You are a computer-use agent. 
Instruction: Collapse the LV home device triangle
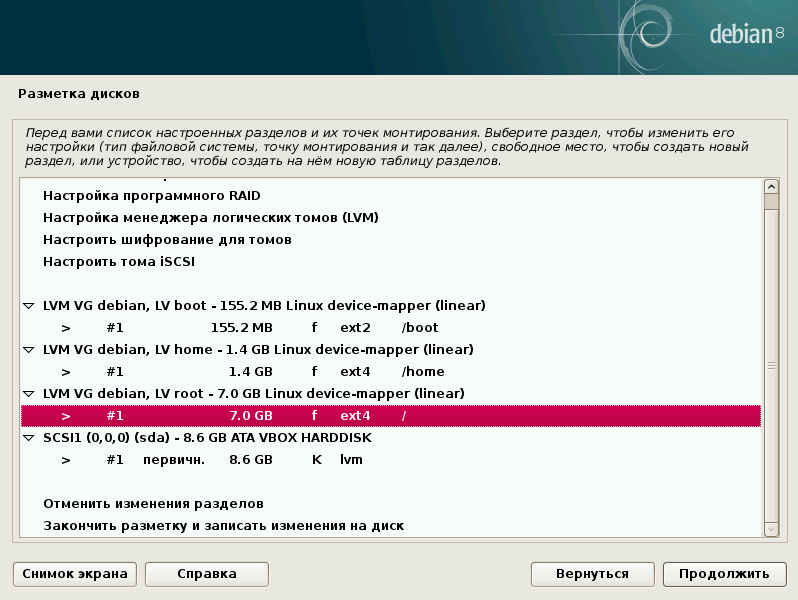coord(28,349)
